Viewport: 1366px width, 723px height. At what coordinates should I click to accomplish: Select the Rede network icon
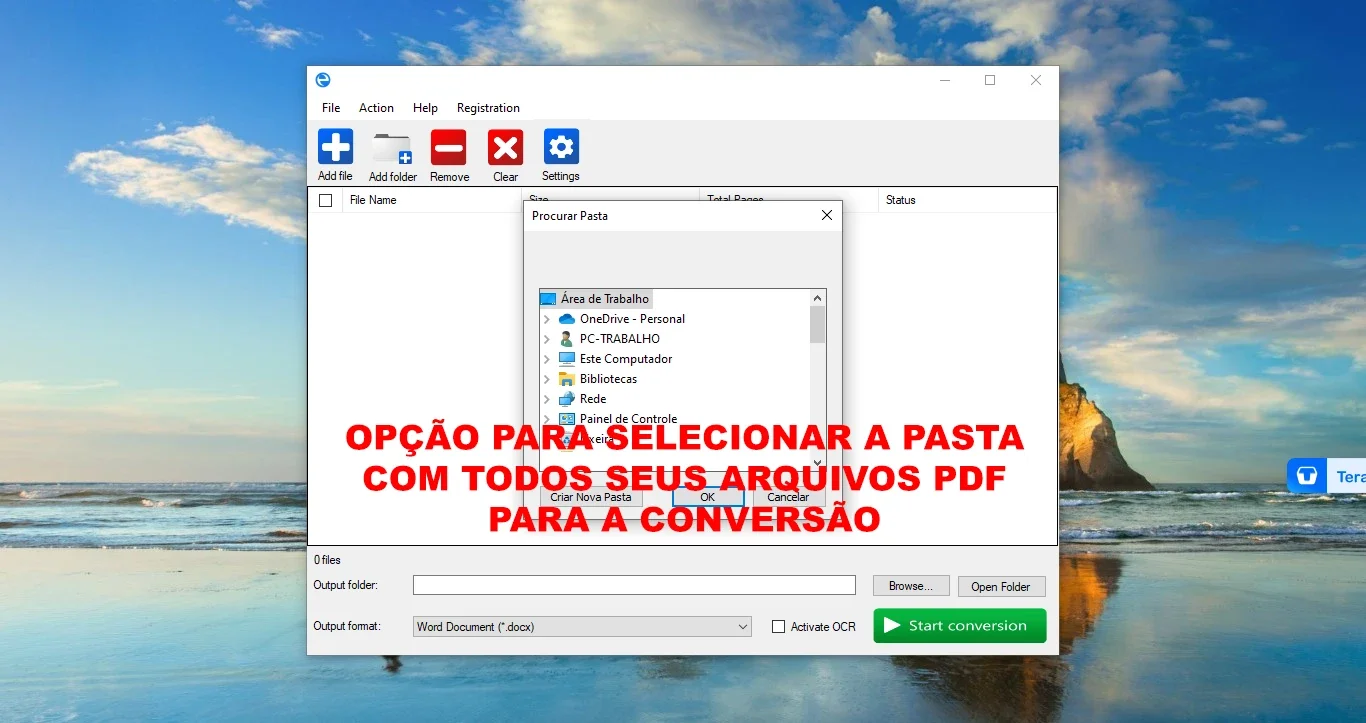click(x=567, y=399)
